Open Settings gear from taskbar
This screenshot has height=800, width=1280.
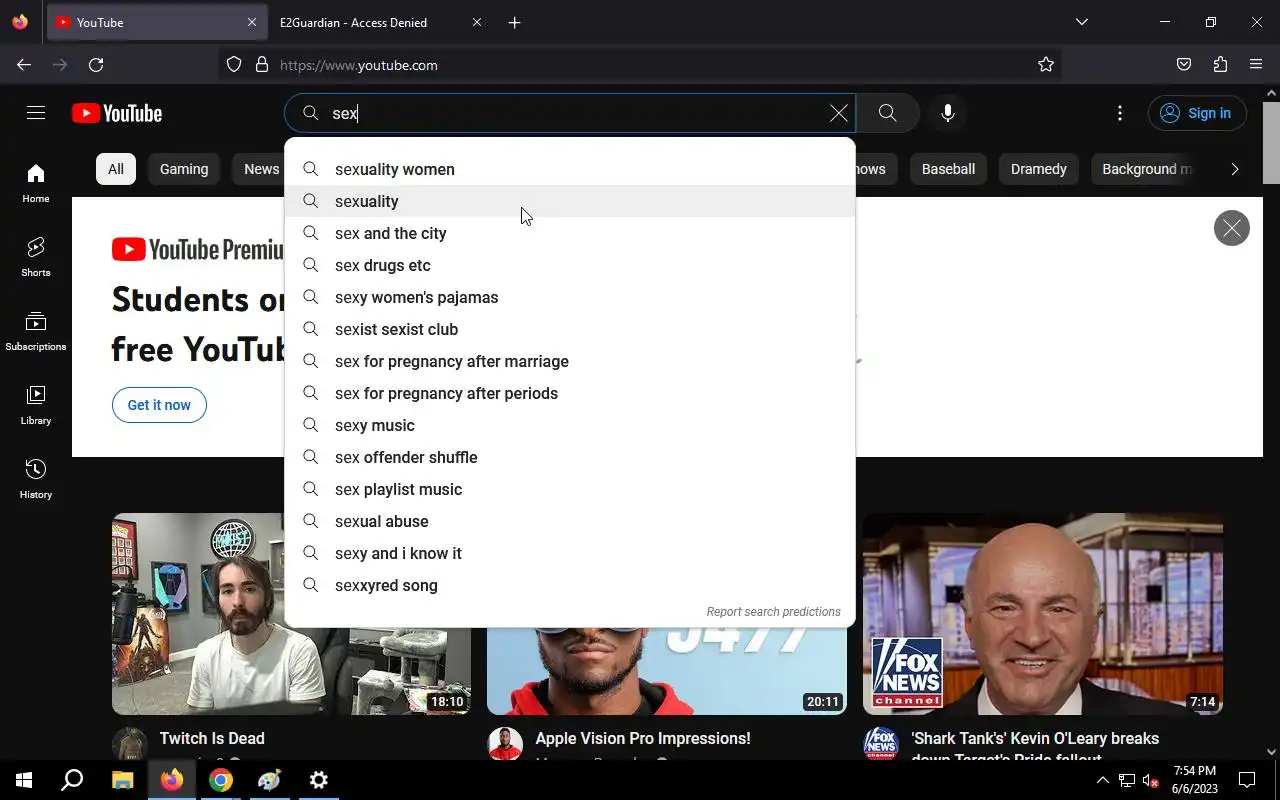coord(319,780)
